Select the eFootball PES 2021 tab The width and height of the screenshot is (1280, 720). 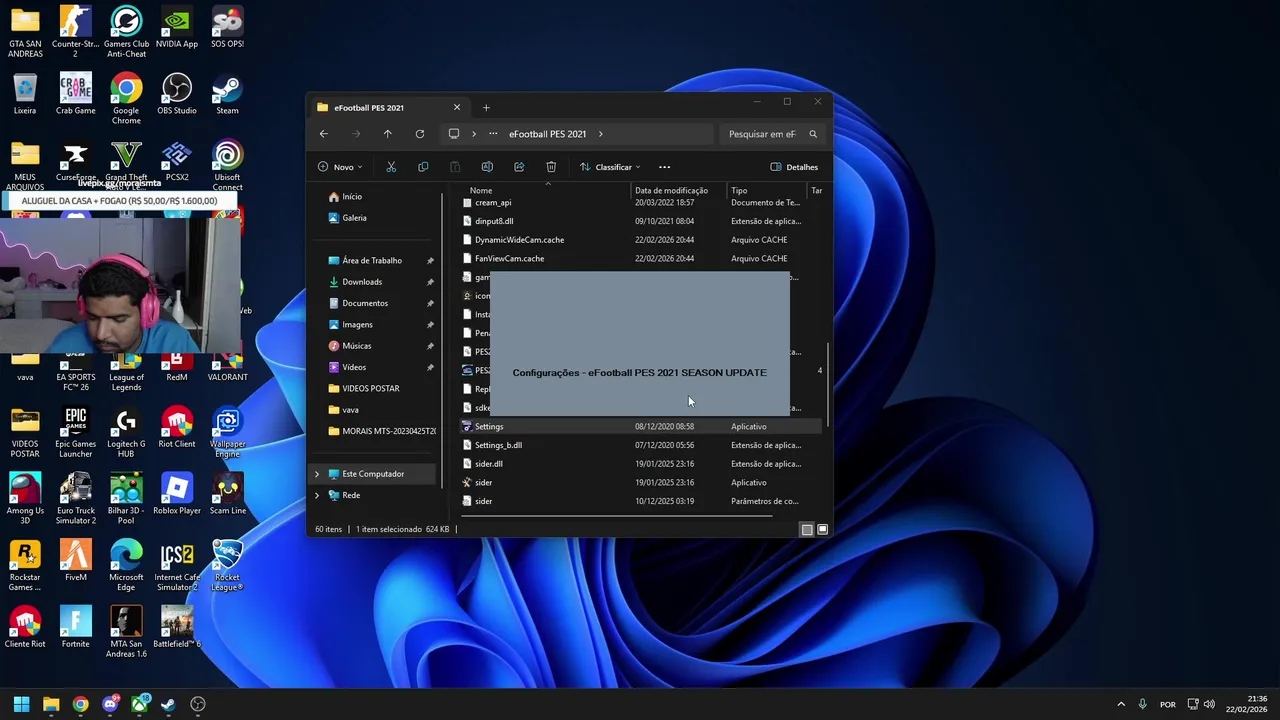click(x=388, y=108)
